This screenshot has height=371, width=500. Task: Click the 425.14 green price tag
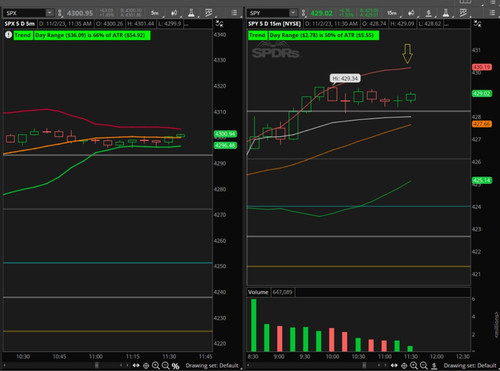tap(482, 180)
